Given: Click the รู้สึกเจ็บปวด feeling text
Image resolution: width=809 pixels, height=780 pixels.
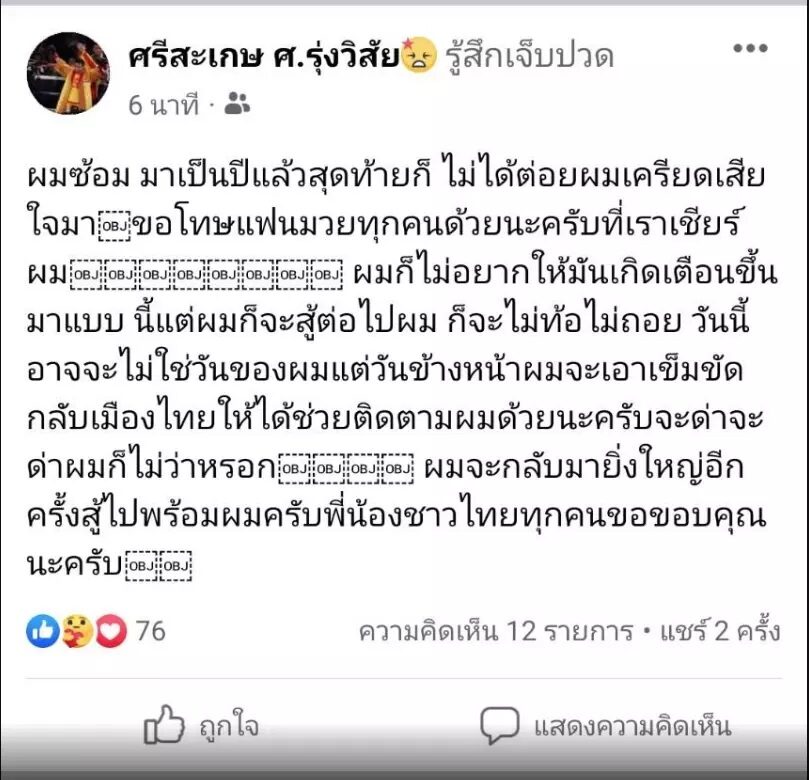Looking at the screenshot, I should pos(529,56).
